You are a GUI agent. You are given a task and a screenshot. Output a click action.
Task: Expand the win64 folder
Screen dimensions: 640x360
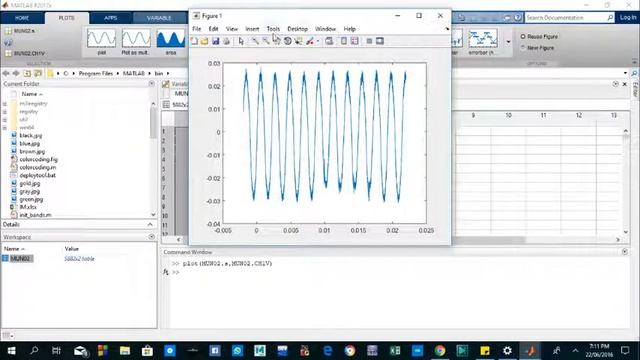tap(5, 128)
